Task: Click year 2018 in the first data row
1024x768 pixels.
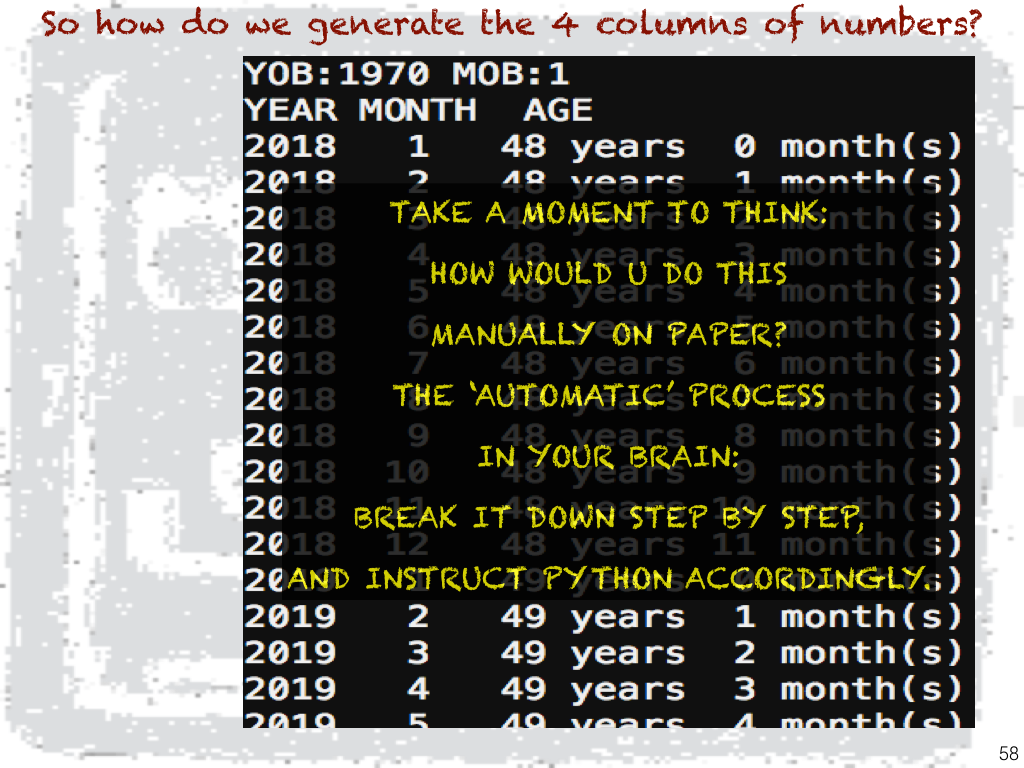Action: 291,147
